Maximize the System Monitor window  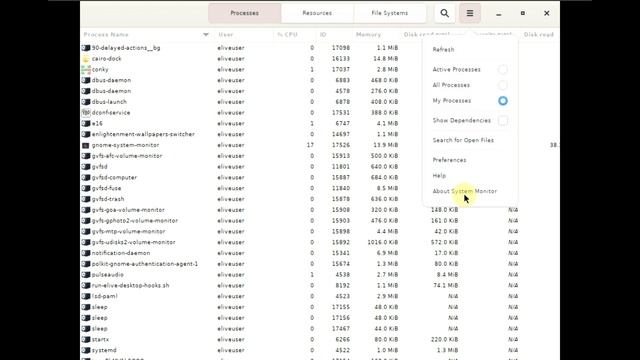click(522, 13)
